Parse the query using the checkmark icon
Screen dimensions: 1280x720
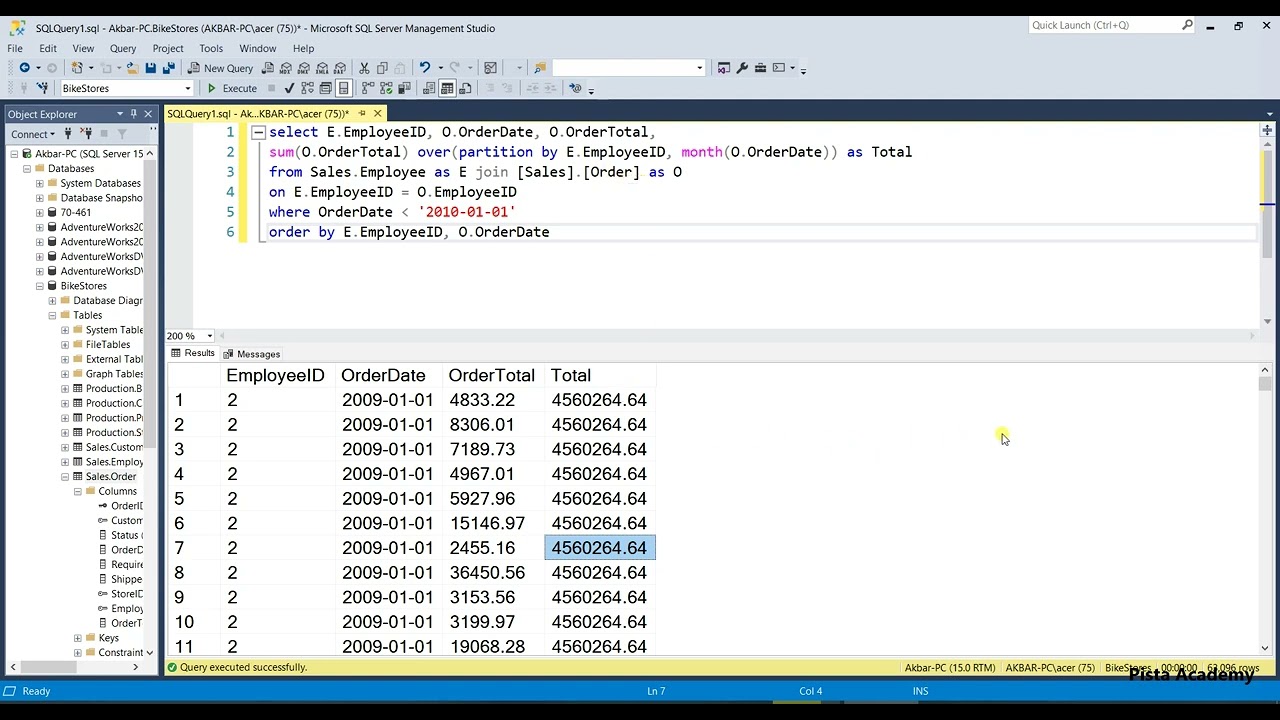(289, 88)
